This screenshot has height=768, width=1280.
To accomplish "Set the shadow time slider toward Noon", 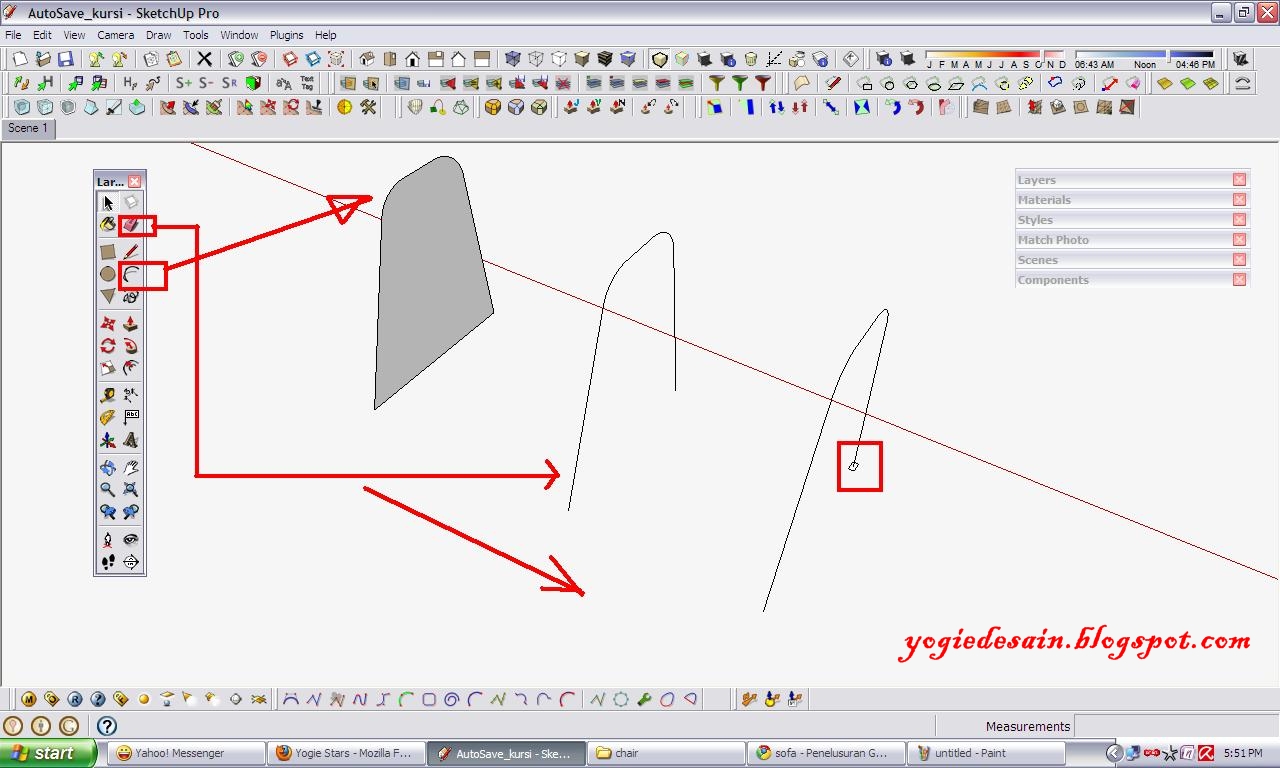I will tap(1146, 57).
